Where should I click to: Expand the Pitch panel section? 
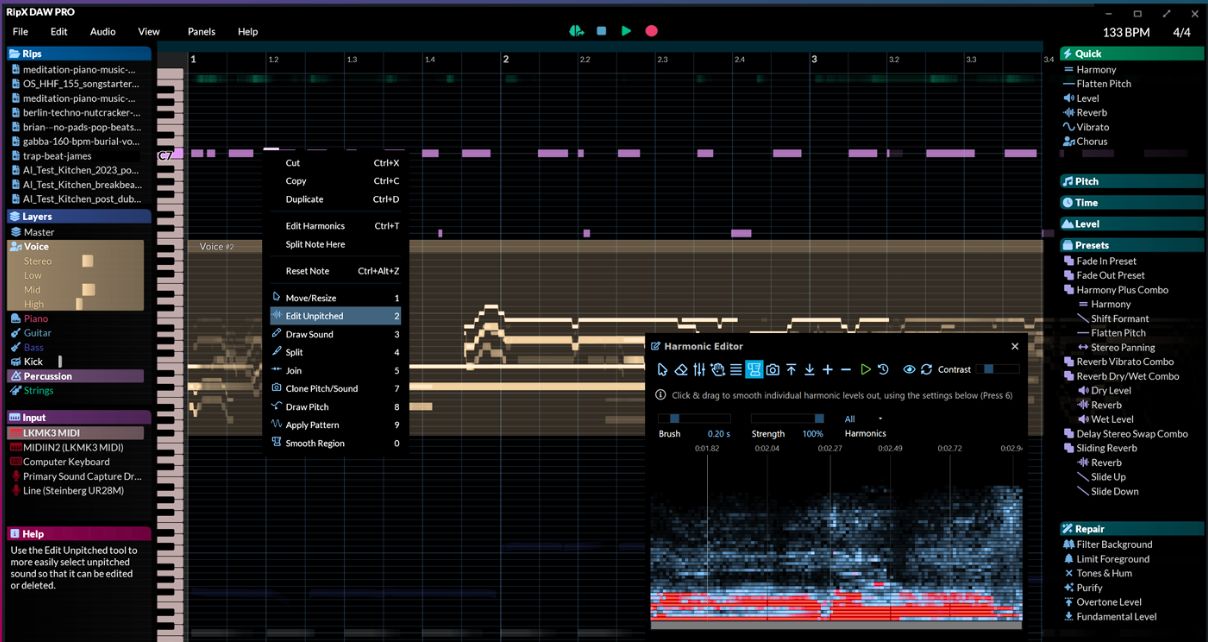[x=1086, y=182]
